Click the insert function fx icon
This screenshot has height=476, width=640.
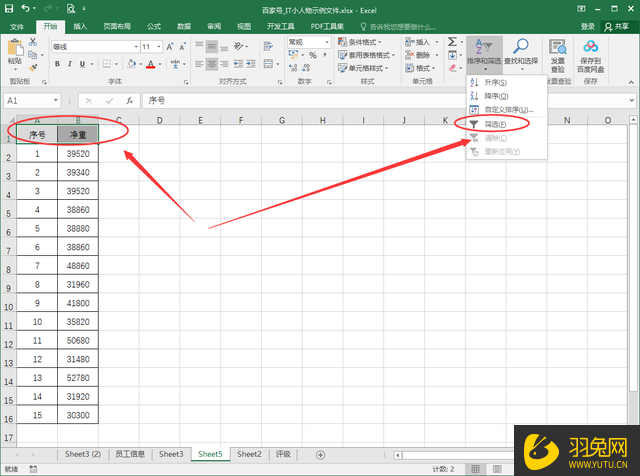tap(129, 100)
